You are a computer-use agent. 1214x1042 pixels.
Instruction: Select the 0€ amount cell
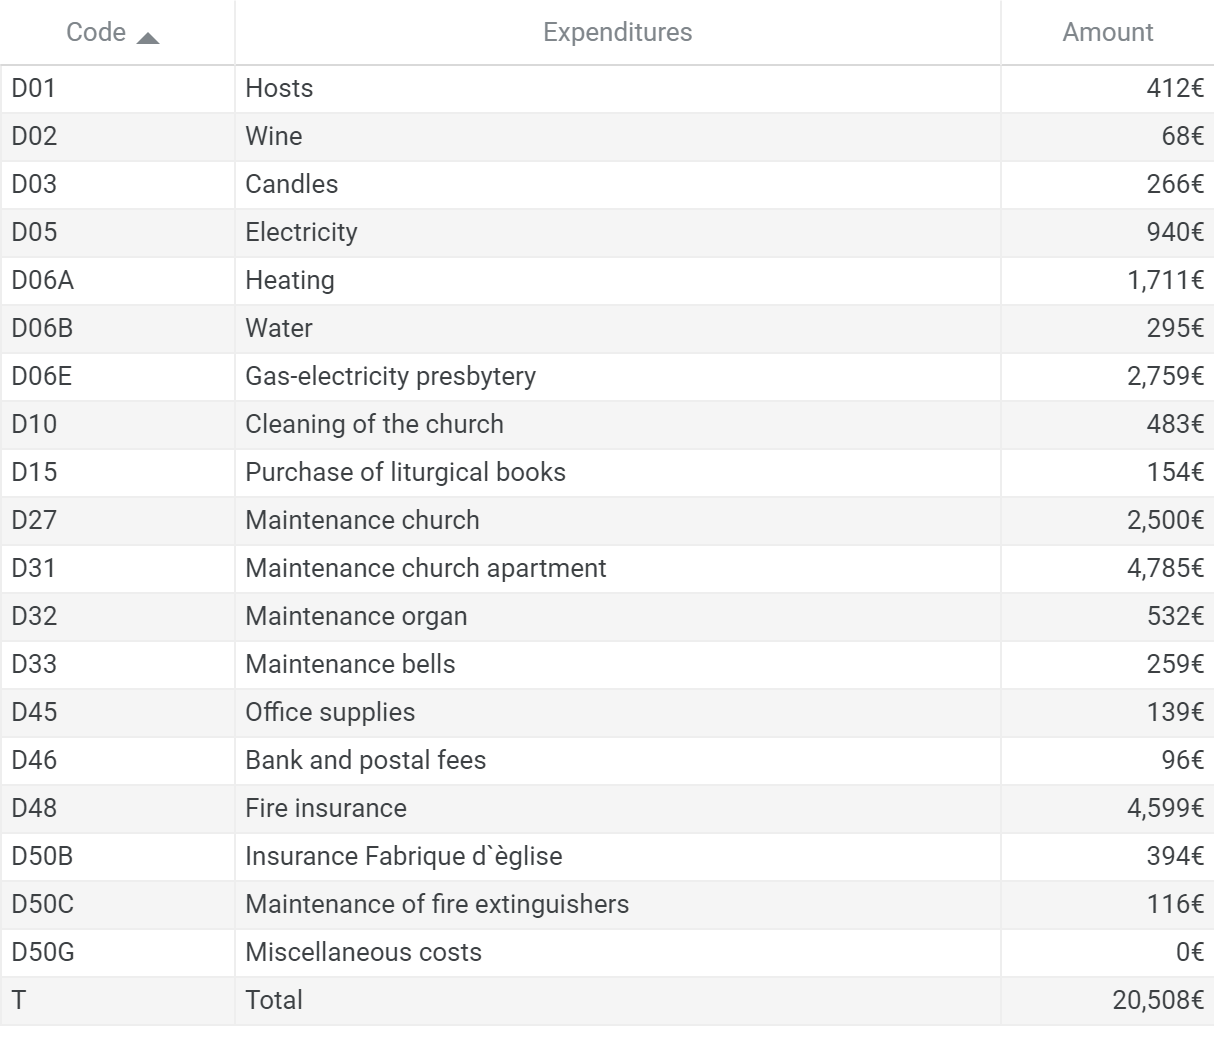[x=1107, y=952]
